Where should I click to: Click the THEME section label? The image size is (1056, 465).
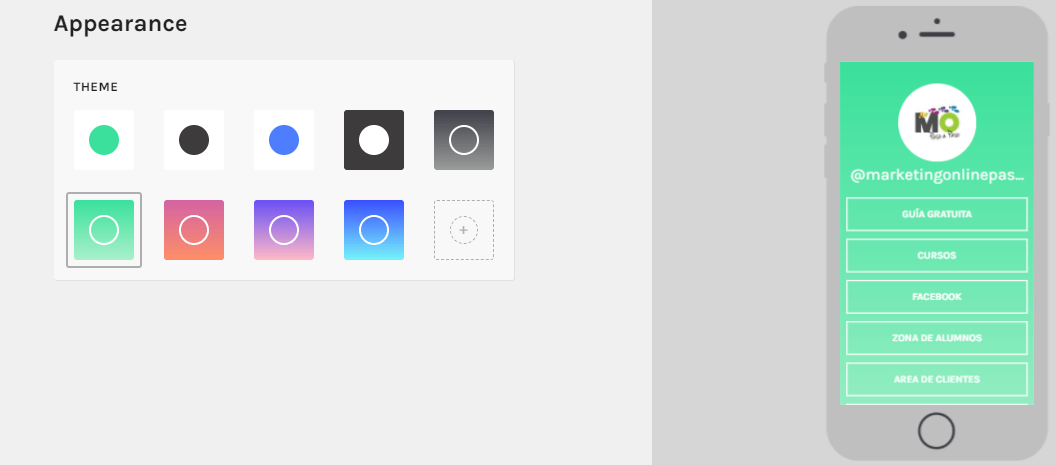pyautogui.click(x=96, y=87)
